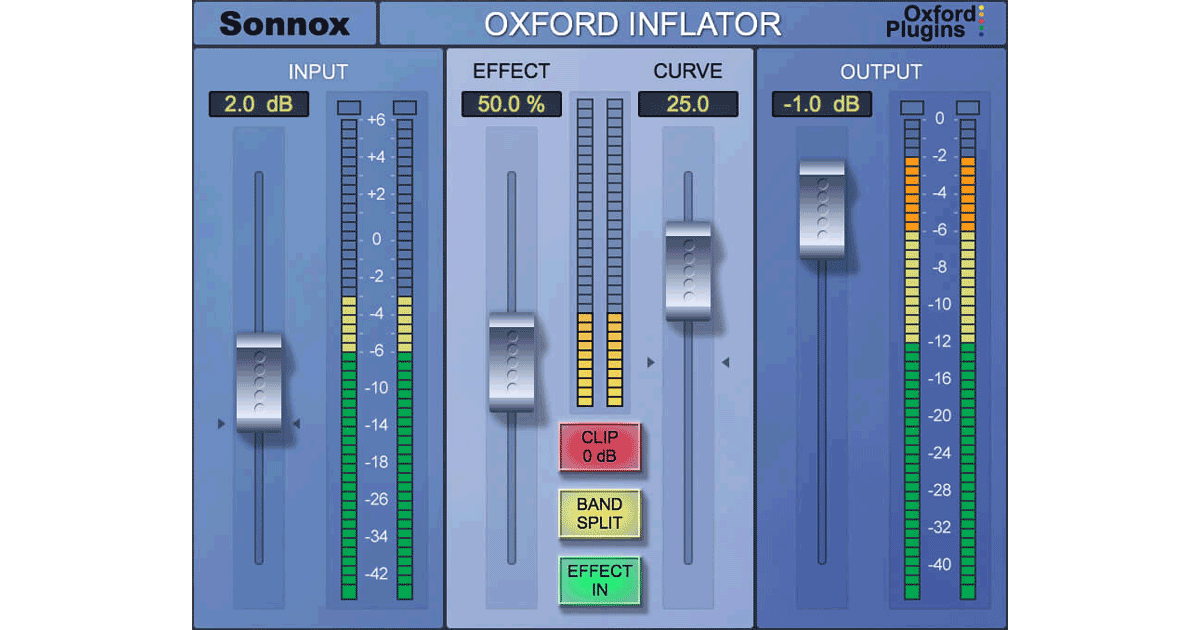This screenshot has width=1200, height=630.
Task: Select the EFFECT section header
Action: pos(512,71)
